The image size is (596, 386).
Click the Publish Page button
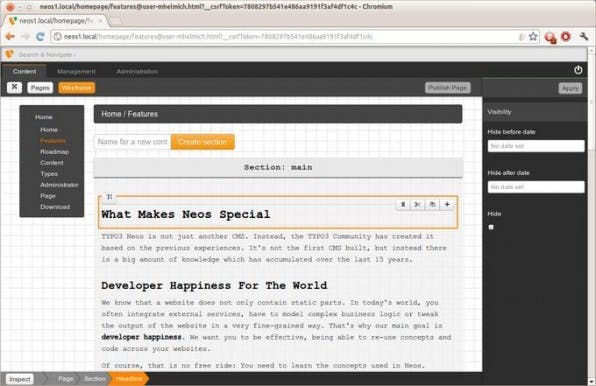[x=447, y=88]
